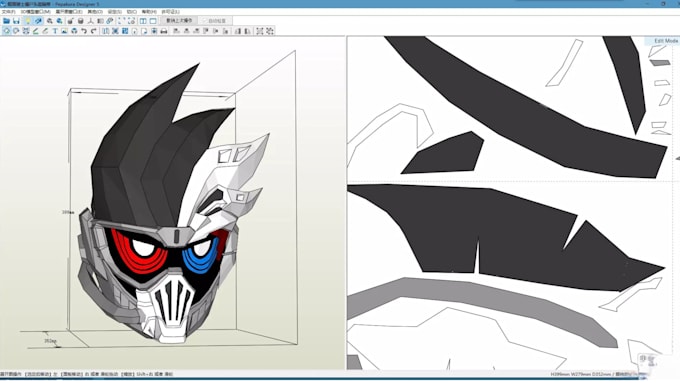Click the 352mm dimension label
The height and width of the screenshot is (383, 680).
tap(50, 341)
